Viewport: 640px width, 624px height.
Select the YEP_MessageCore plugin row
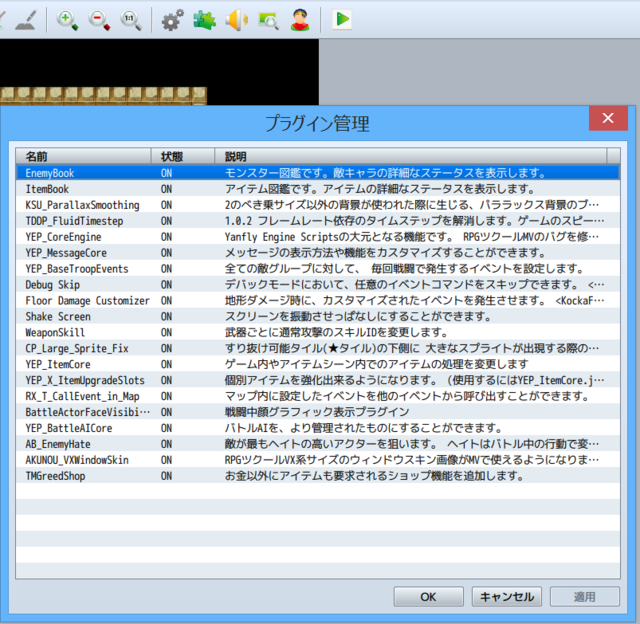(x=318, y=253)
